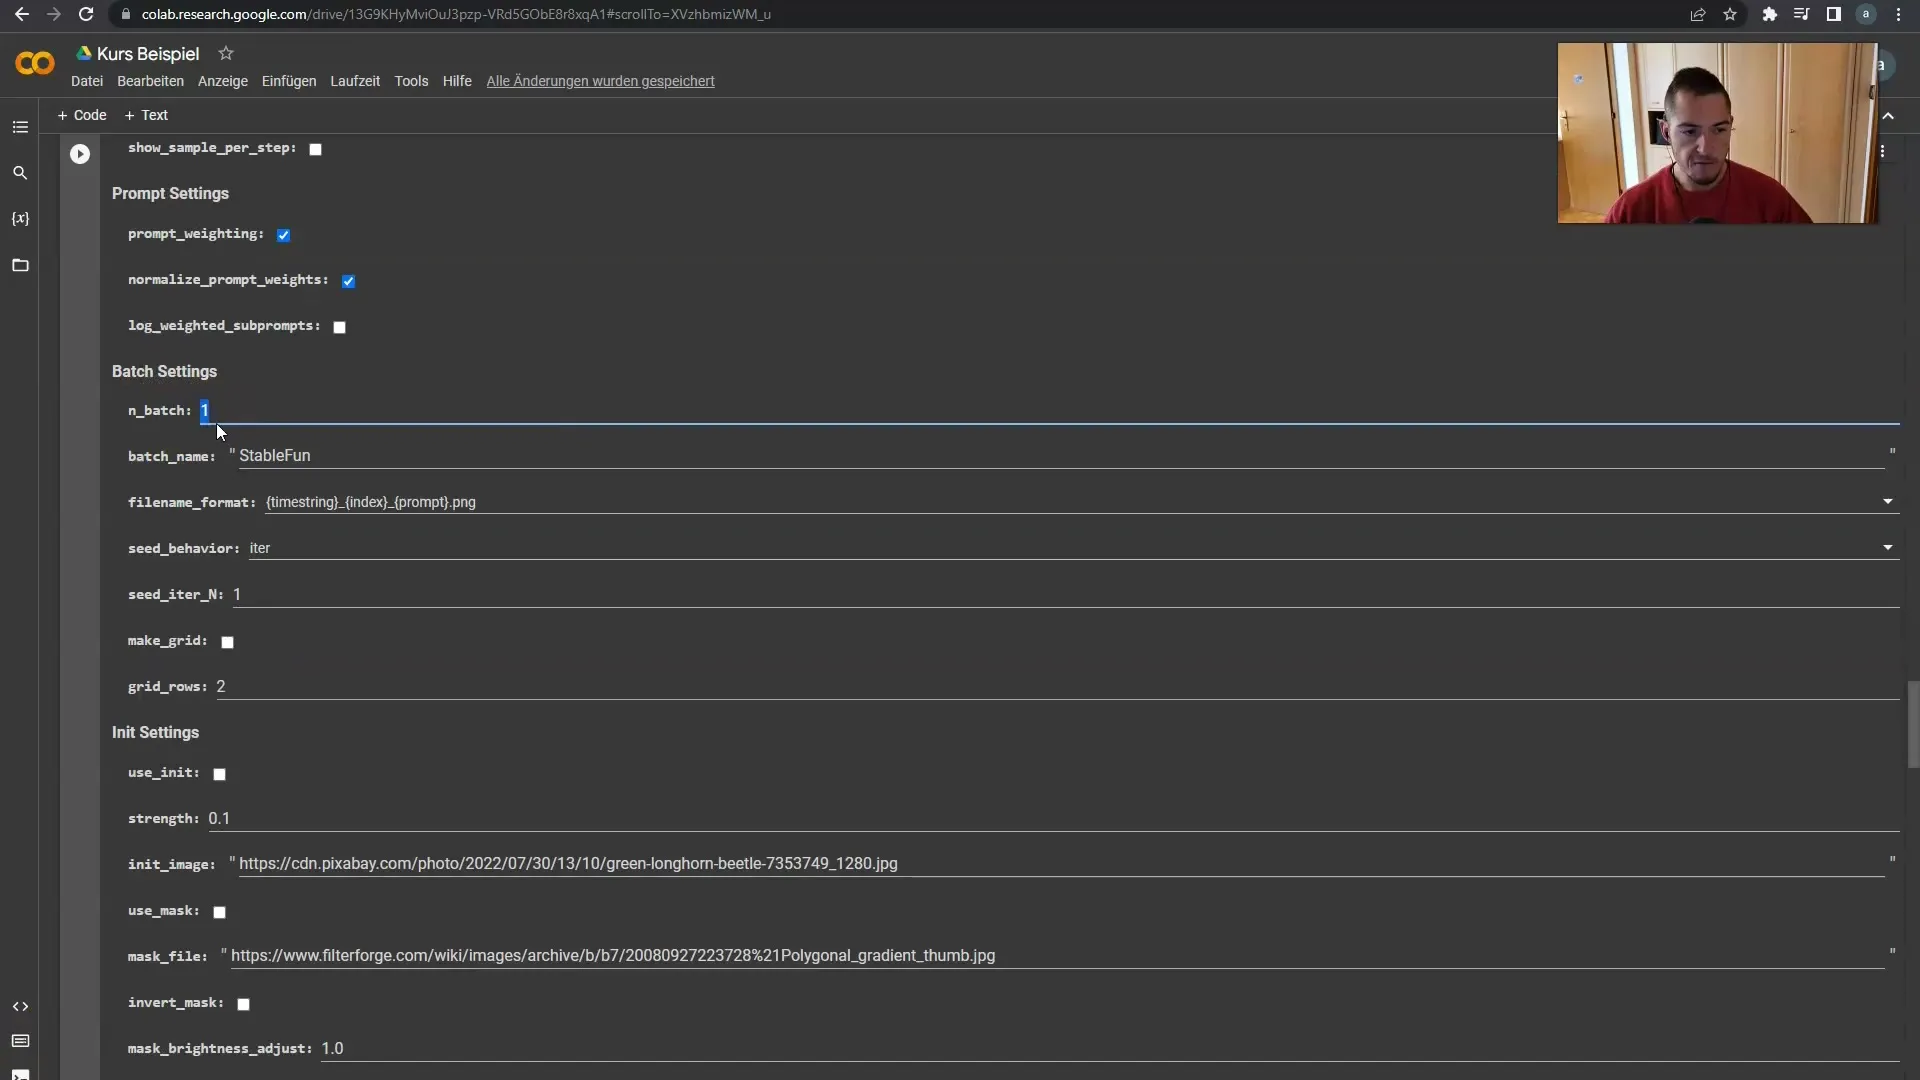Bookmark this tab with the star icon
This screenshot has width=1920, height=1080.
click(1730, 14)
